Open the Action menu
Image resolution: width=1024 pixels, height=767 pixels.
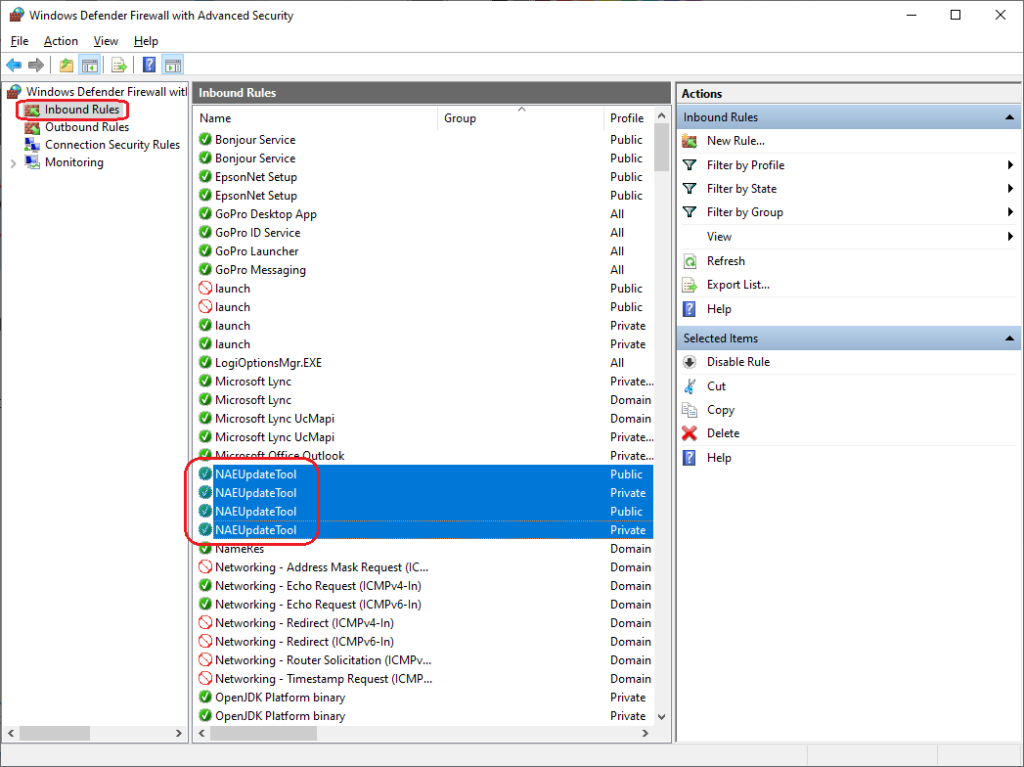[x=61, y=41]
